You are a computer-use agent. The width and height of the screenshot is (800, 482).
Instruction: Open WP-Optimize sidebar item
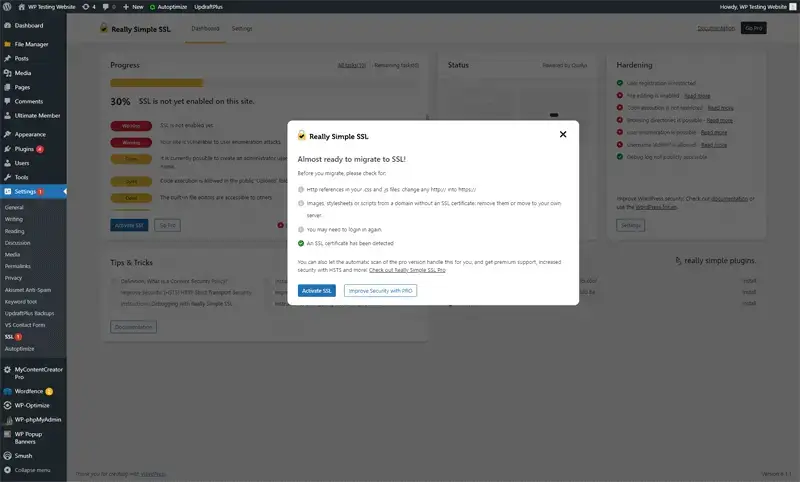33,405
